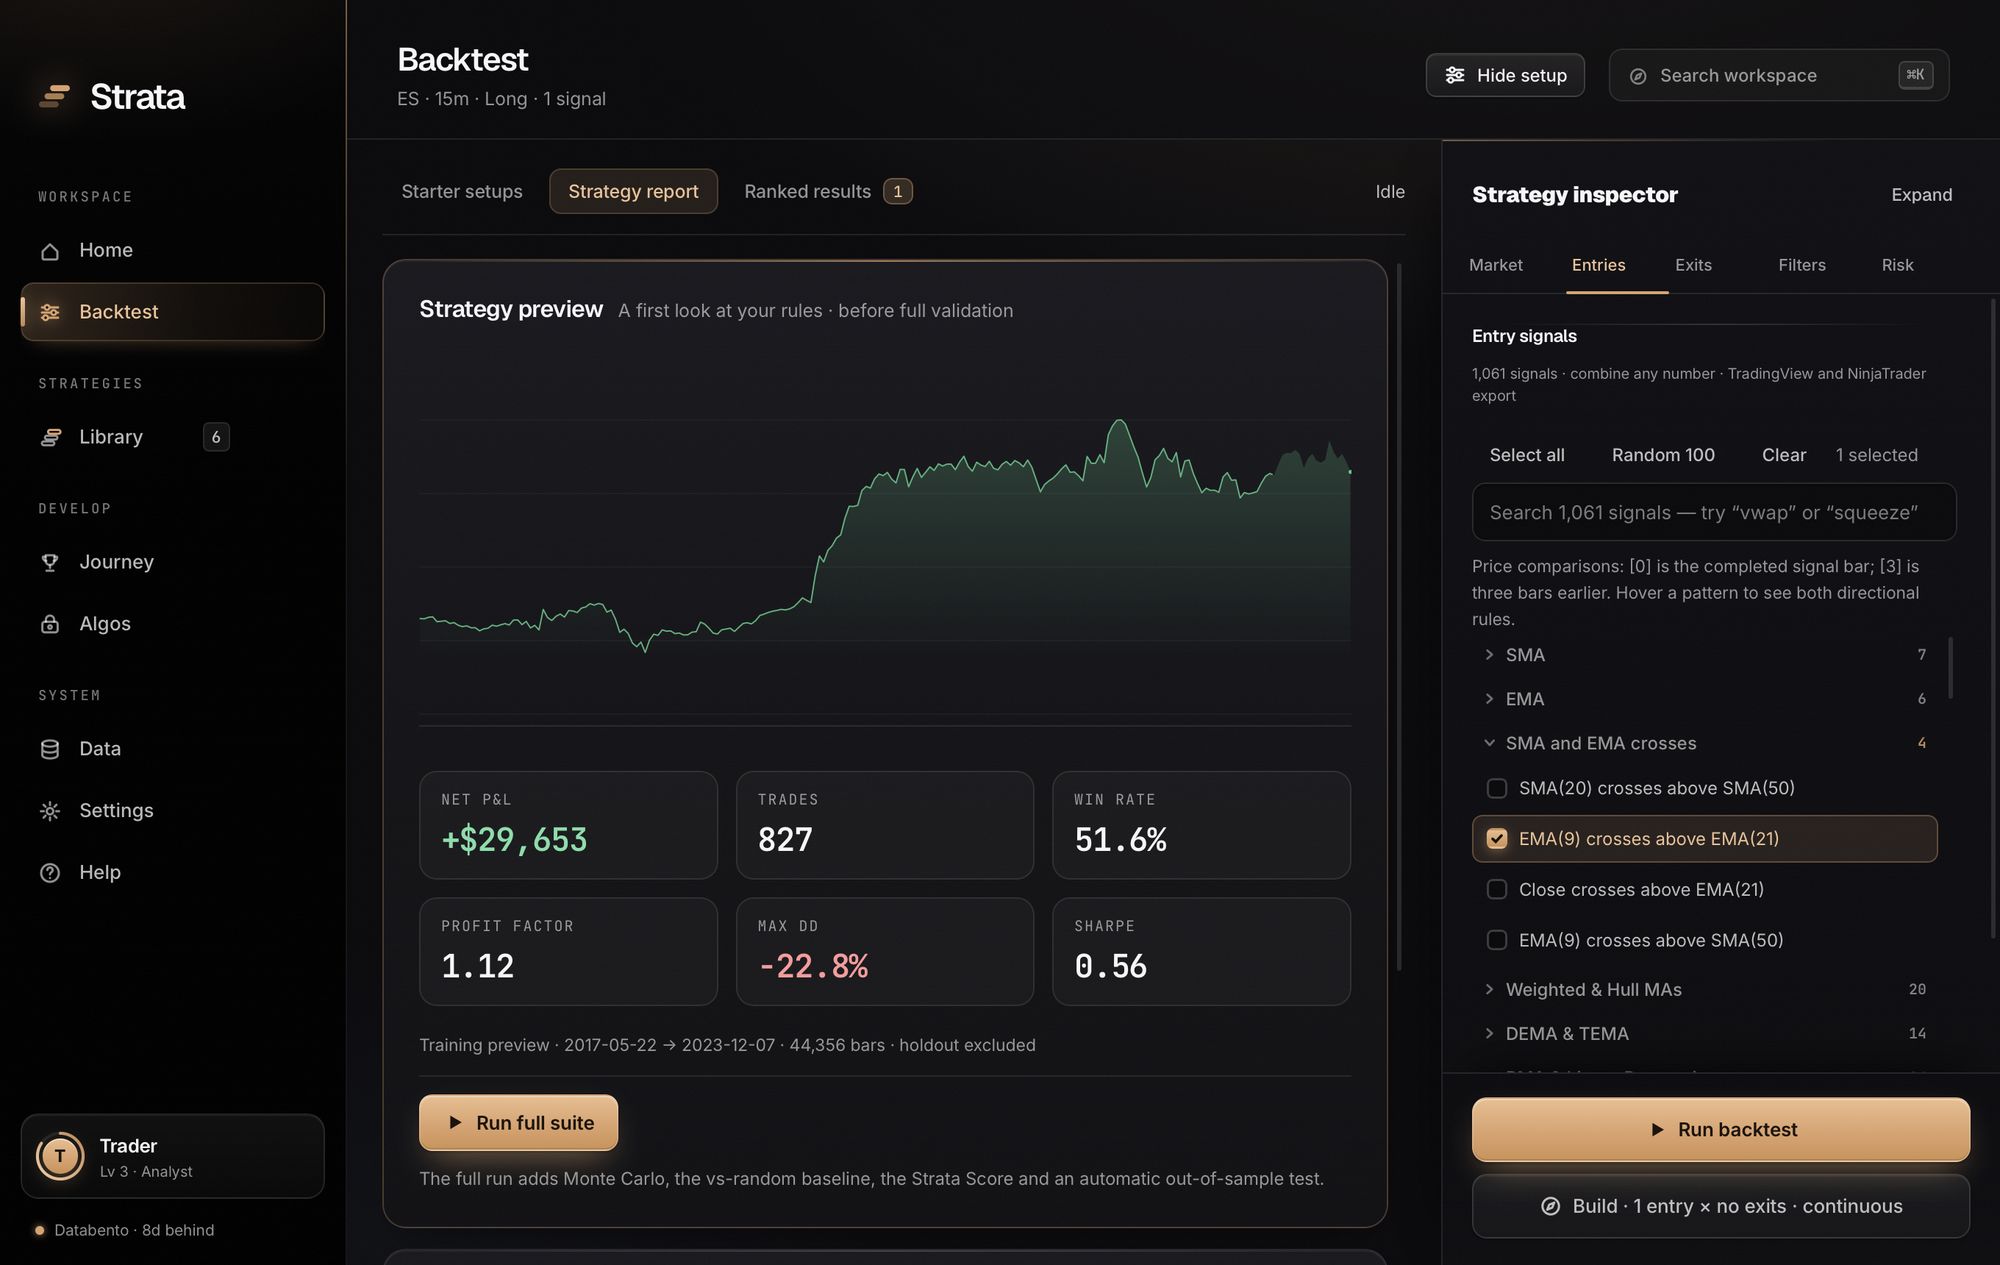Click the signal list scrollbar

[x=1950, y=668]
